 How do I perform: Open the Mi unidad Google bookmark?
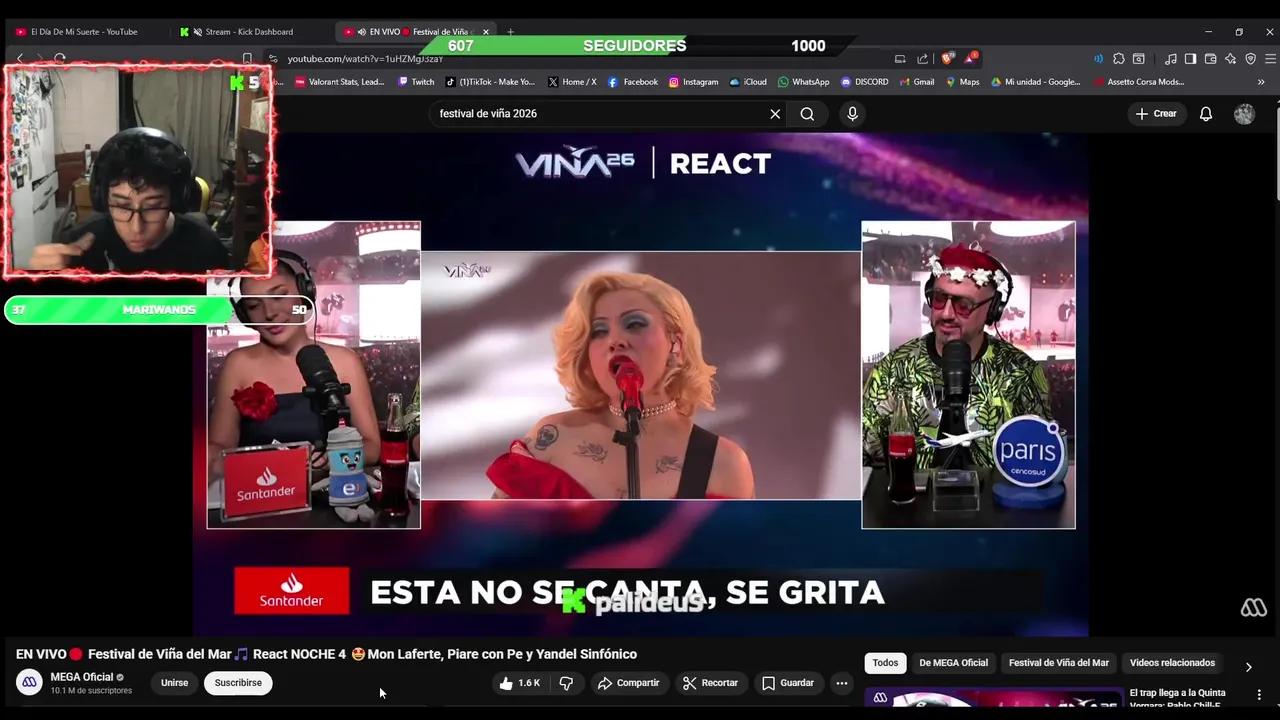pos(1035,82)
